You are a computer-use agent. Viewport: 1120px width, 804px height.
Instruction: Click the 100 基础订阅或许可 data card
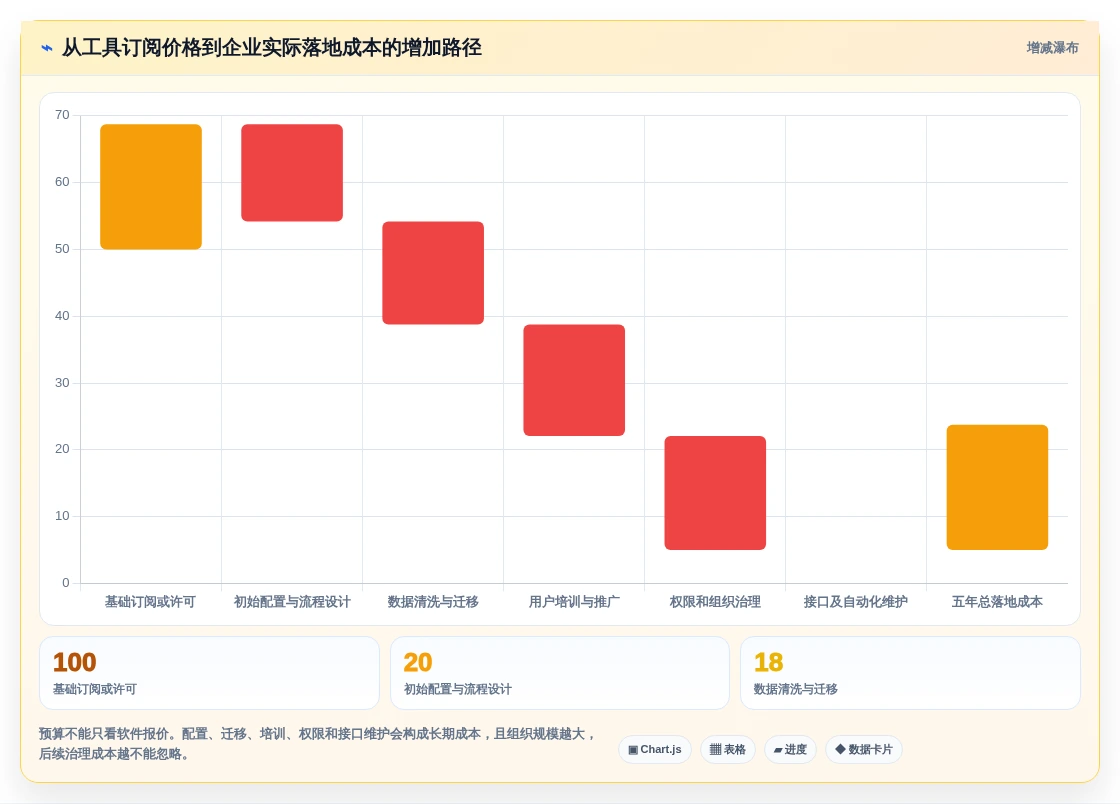click(209, 673)
